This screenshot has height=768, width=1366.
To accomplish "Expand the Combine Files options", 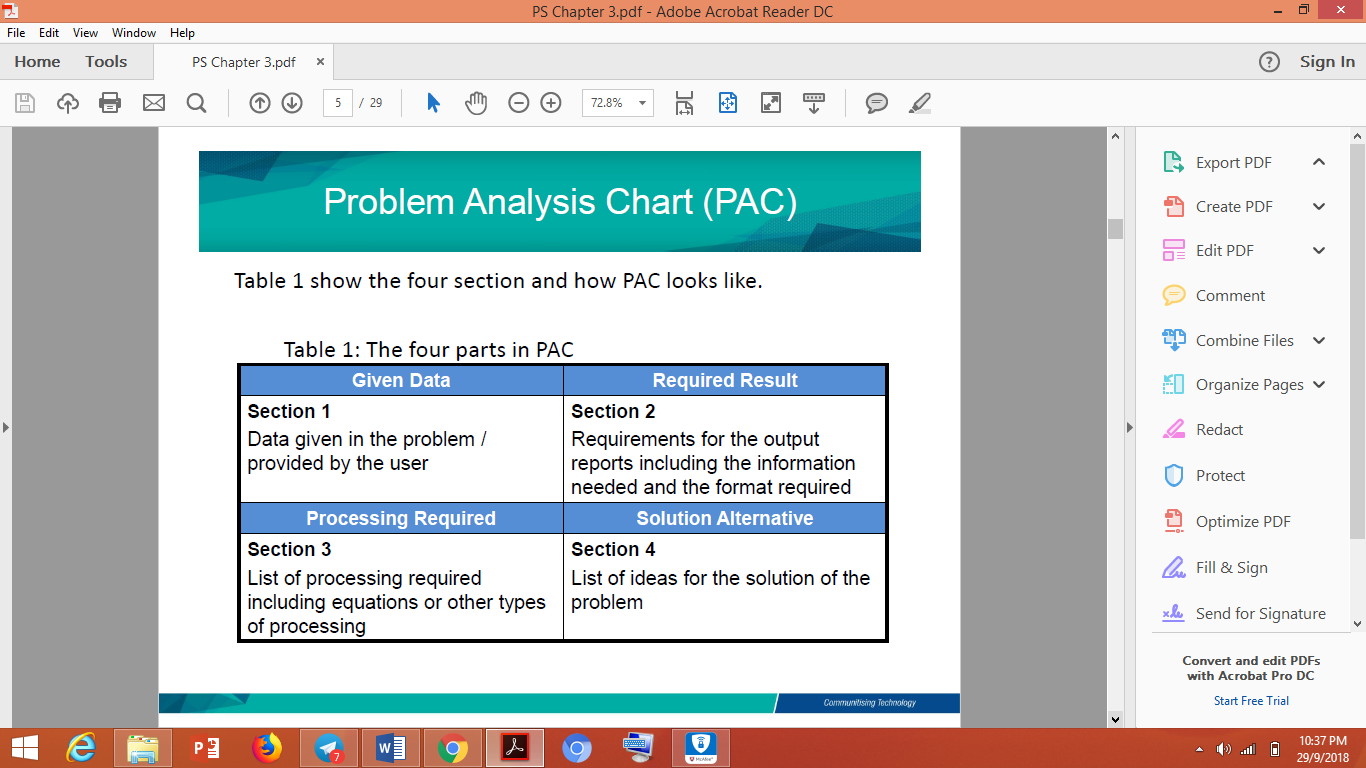I will pyautogui.click(x=1318, y=340).
